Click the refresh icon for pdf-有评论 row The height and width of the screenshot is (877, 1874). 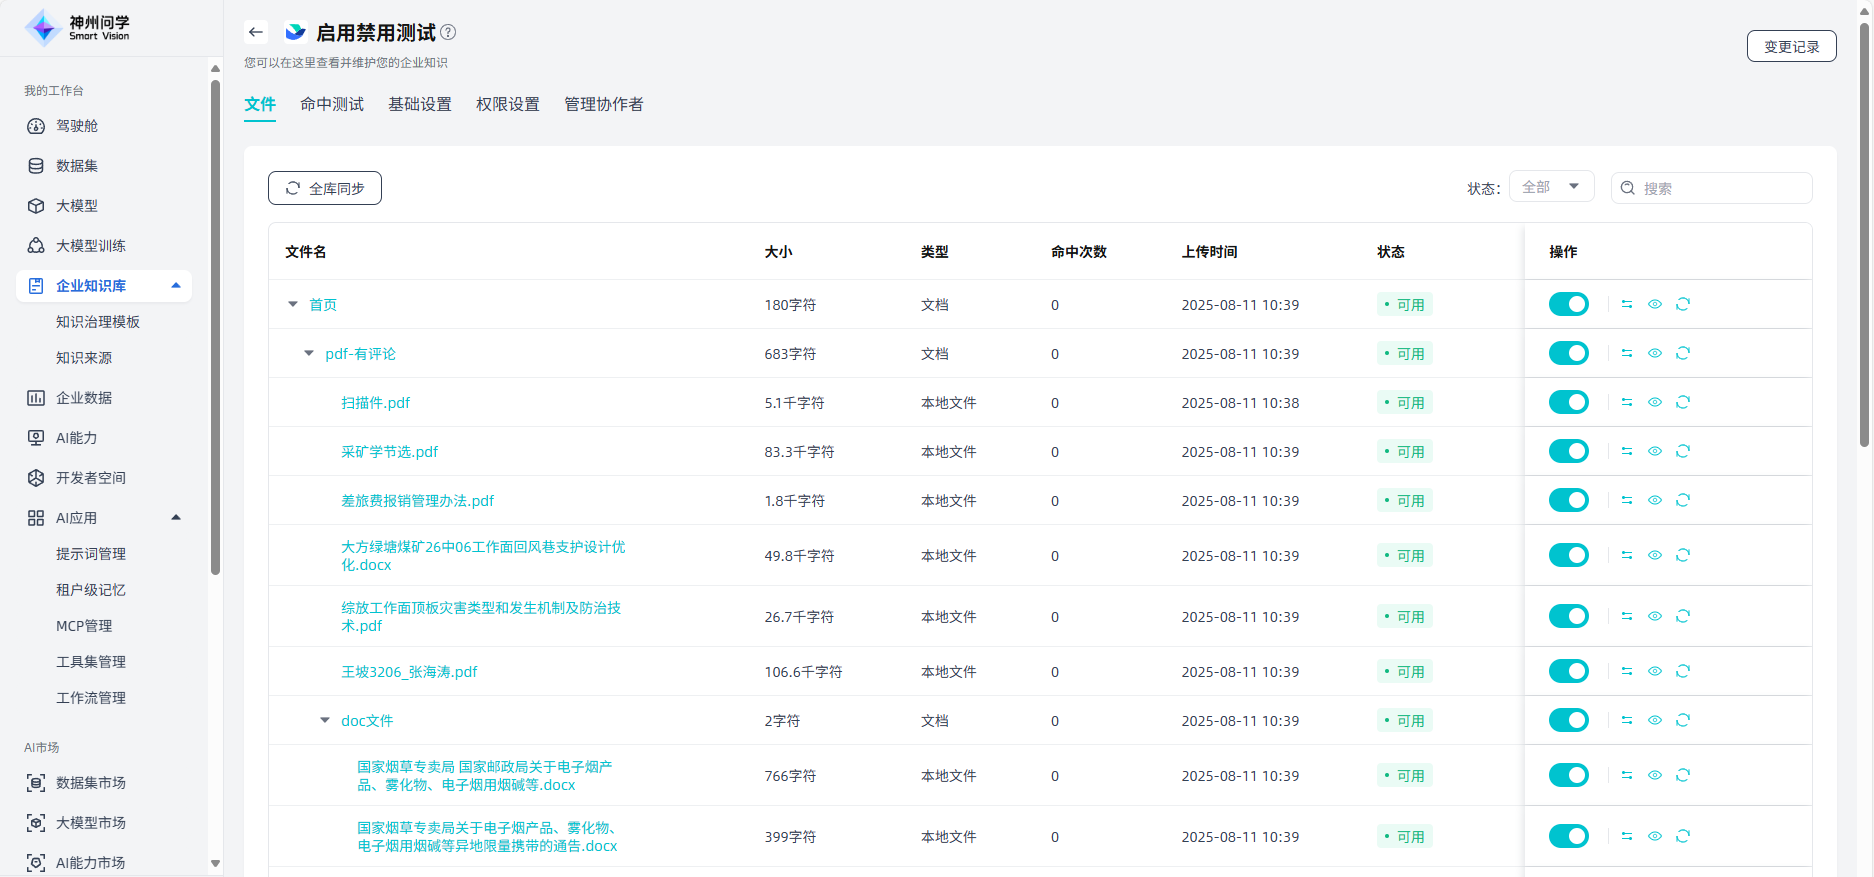point(1683,353)
